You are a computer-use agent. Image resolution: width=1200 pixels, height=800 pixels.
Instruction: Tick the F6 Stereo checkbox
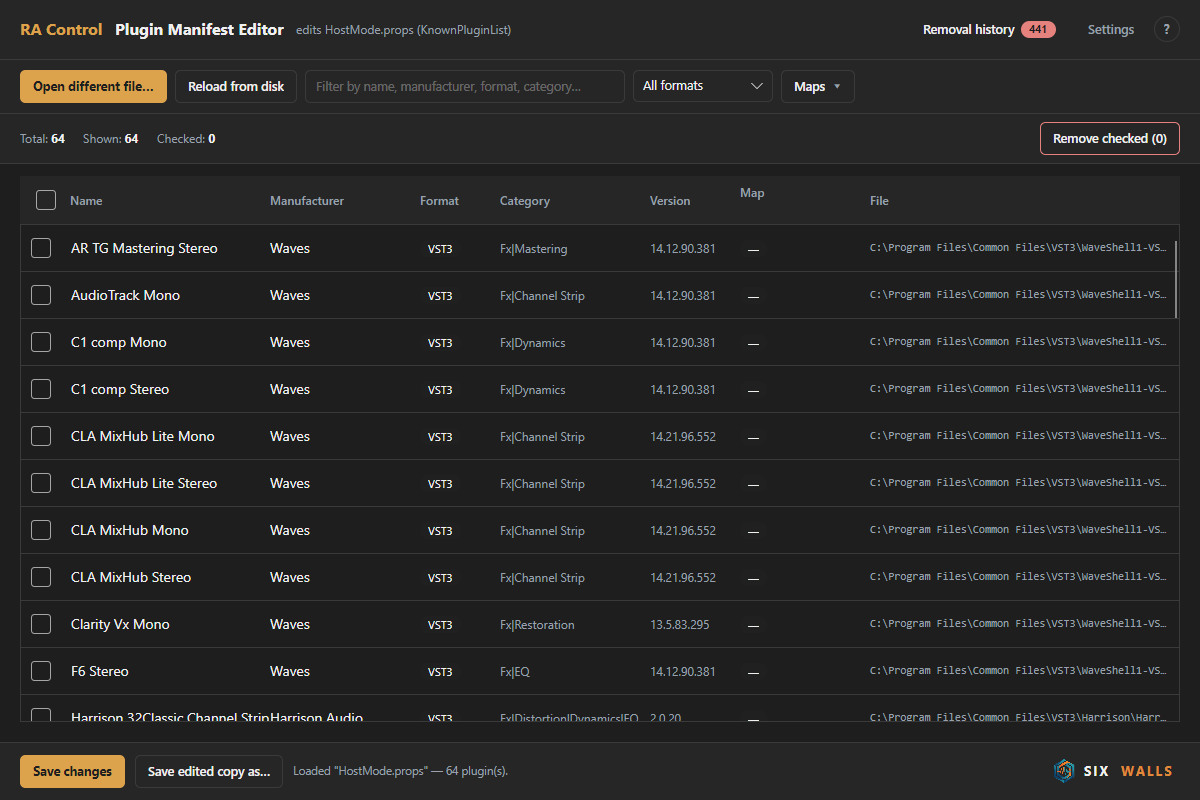tap(41, 671)
